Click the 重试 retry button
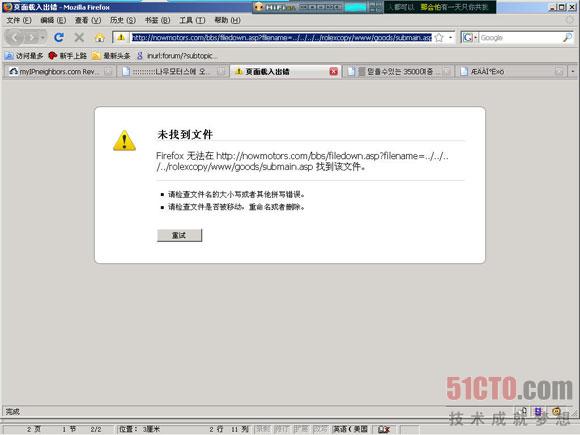 pos(179,235)
